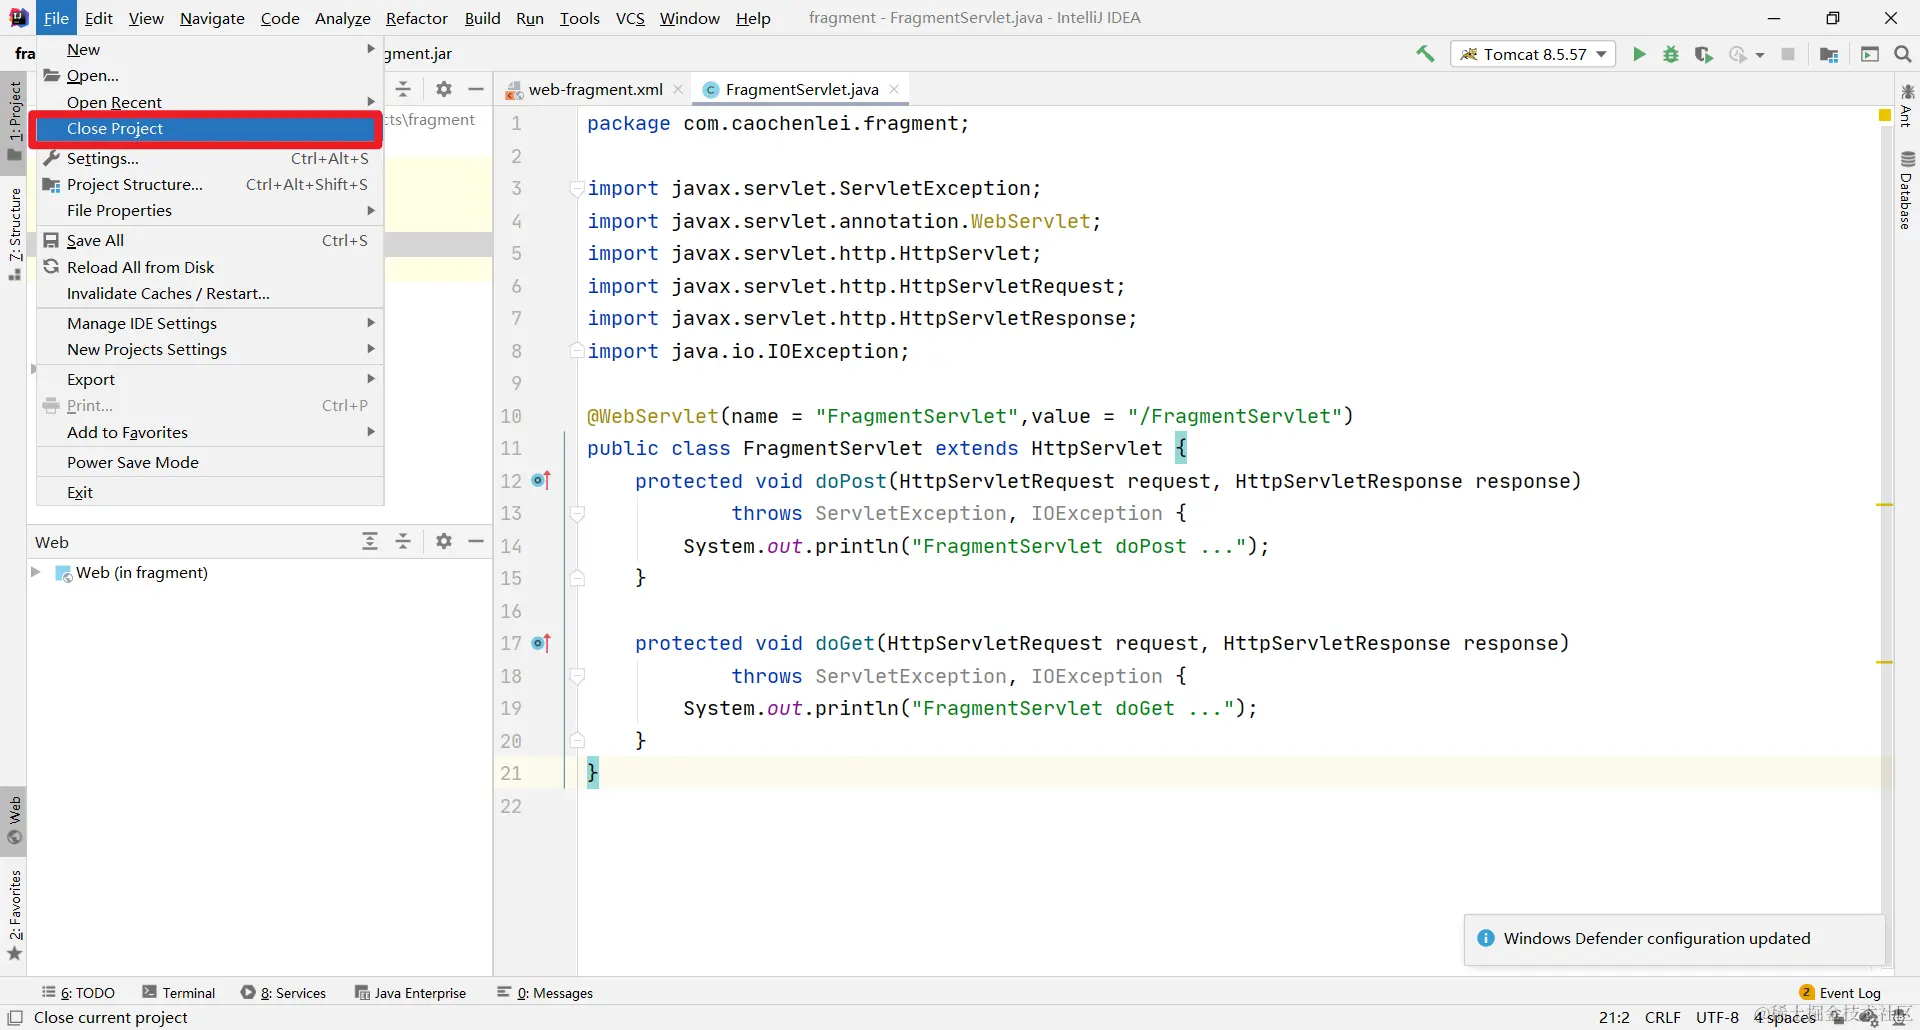The width and height of the screenshot is (1920, 1030).
Task: Open the Project panel gear options
Action: coord(444,89)
